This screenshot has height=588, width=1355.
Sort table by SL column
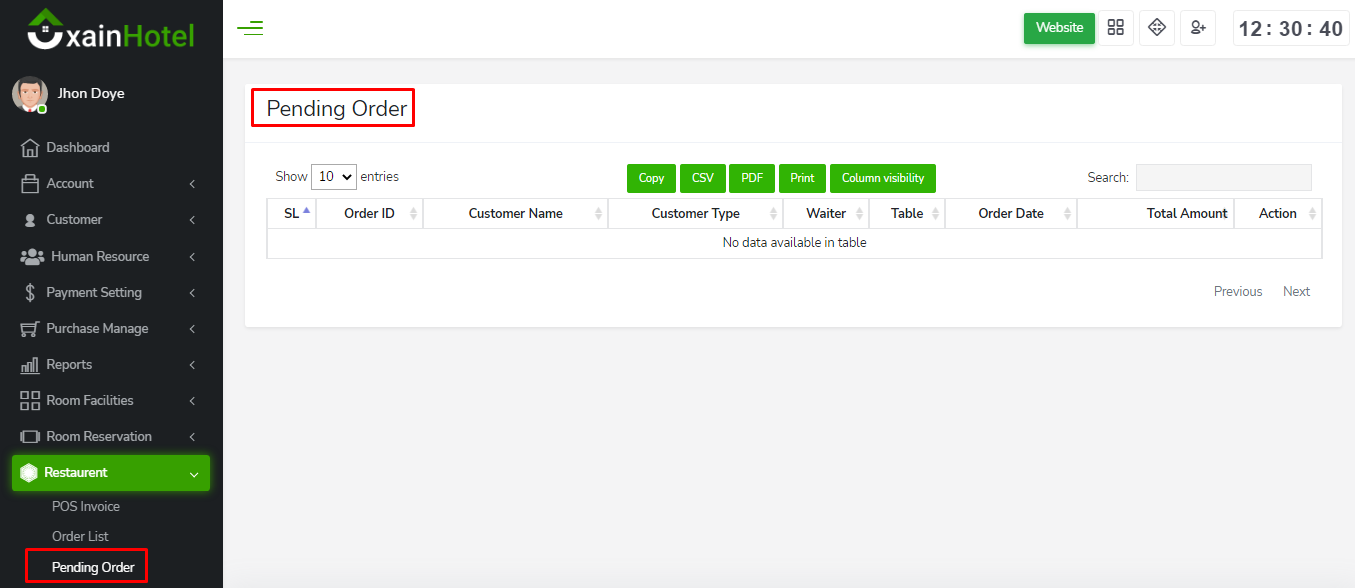tap(292, 213)
